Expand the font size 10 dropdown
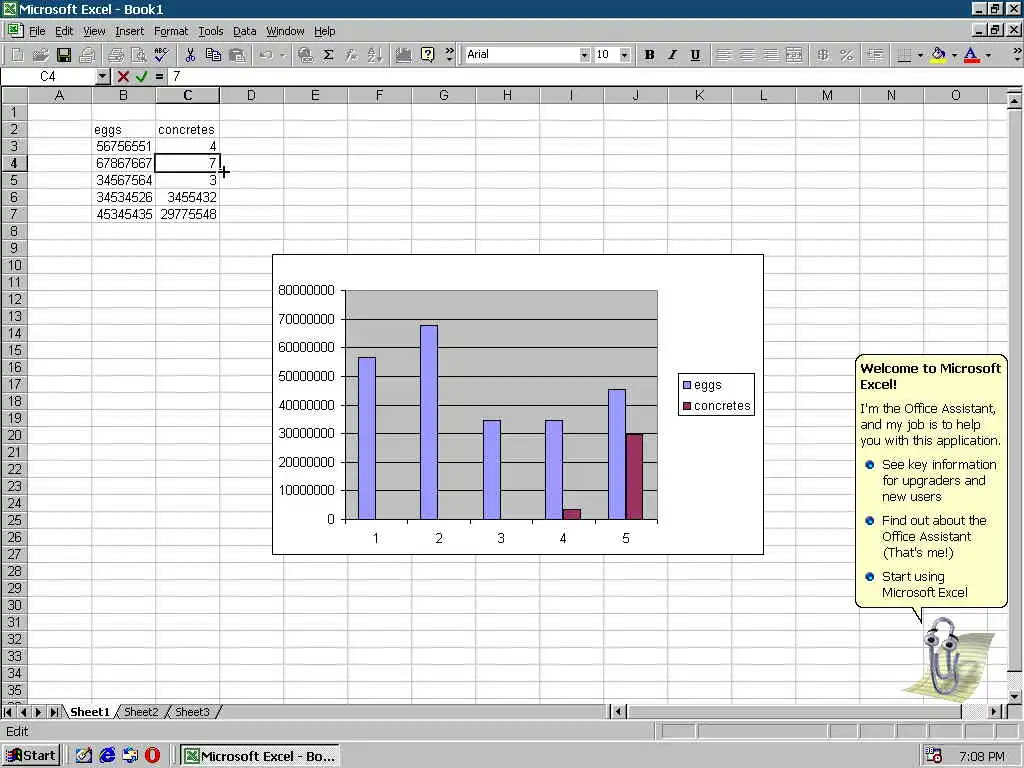 (624, 55)
